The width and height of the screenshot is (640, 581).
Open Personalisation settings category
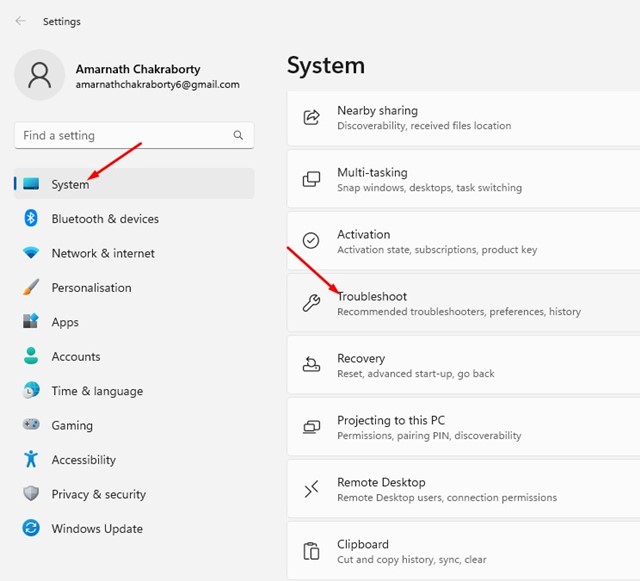91,288
